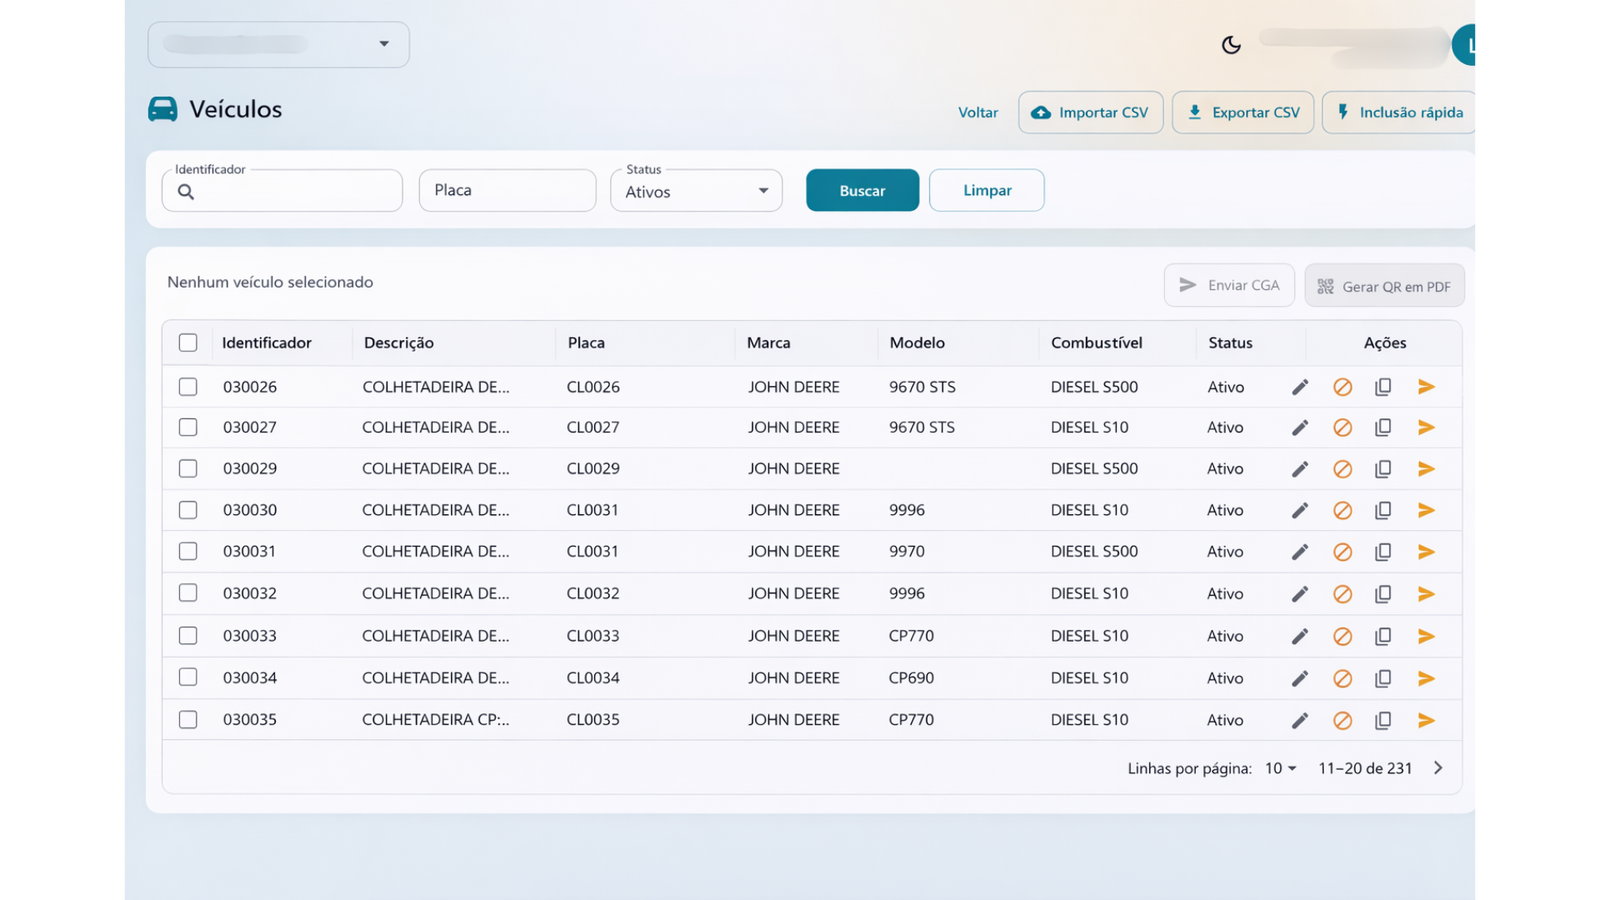Go to the next page of results
Image resolution: width=1600 pixels, height=900 pixels.
1438,768
